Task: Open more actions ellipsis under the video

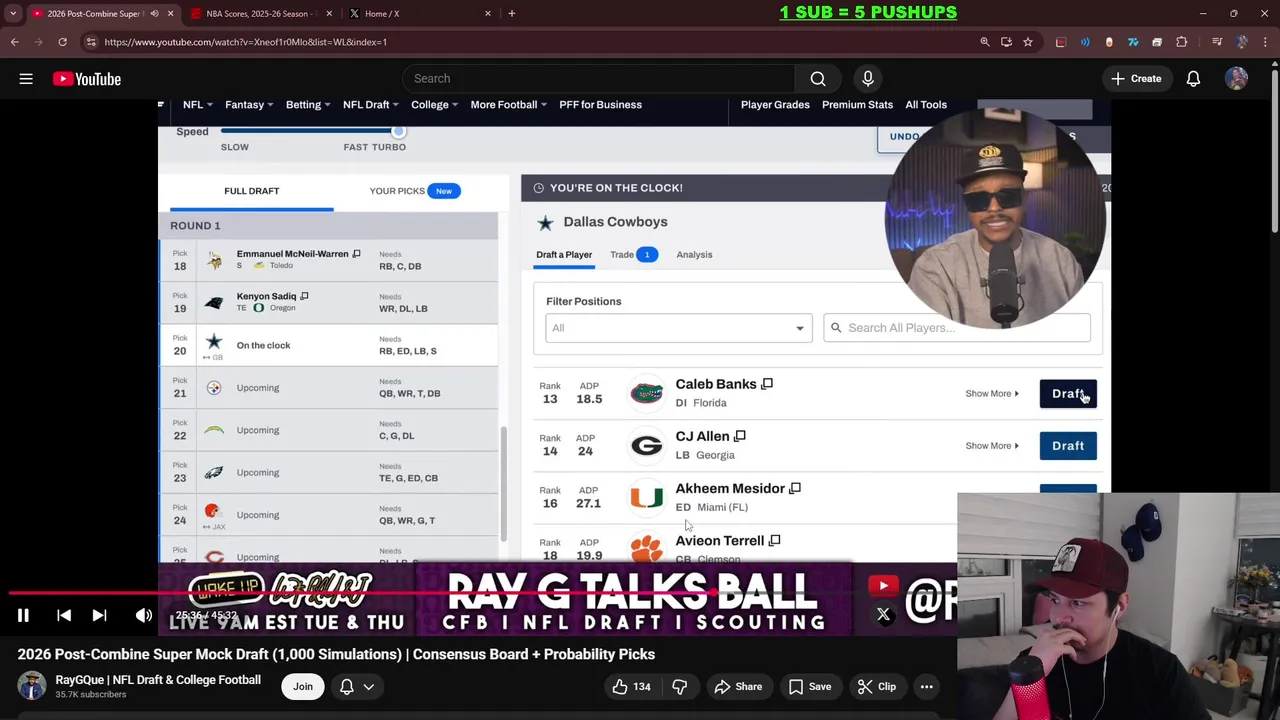Action: pyautogui.click(x=927, y=687)
